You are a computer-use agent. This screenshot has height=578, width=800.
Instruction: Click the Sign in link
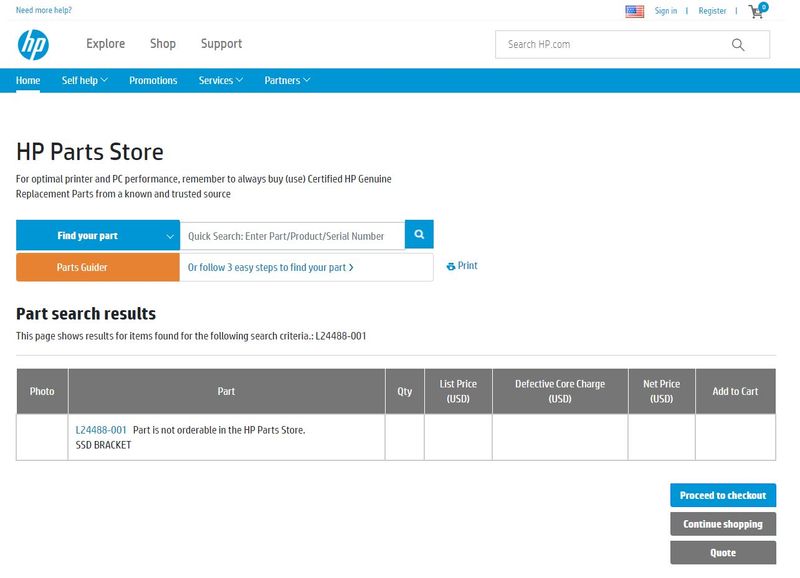click(x=665, y=11)
